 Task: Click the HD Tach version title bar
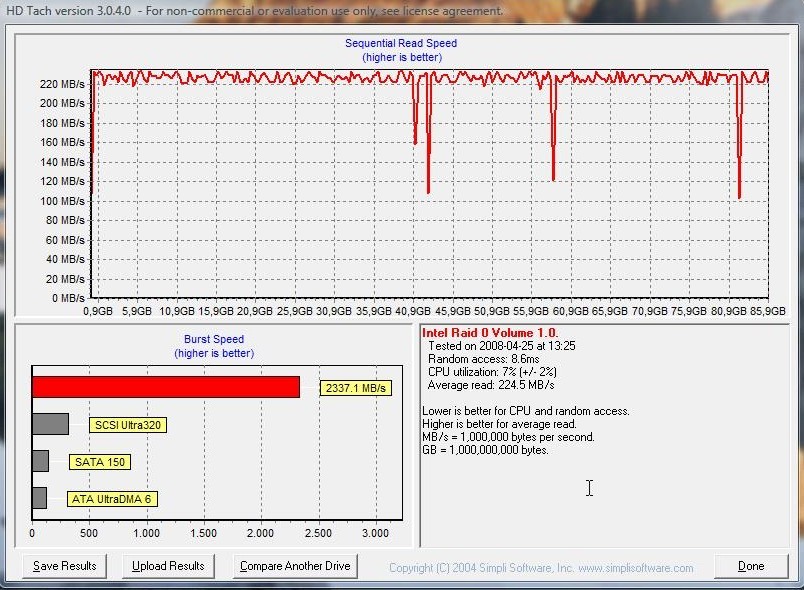(254, 10)
